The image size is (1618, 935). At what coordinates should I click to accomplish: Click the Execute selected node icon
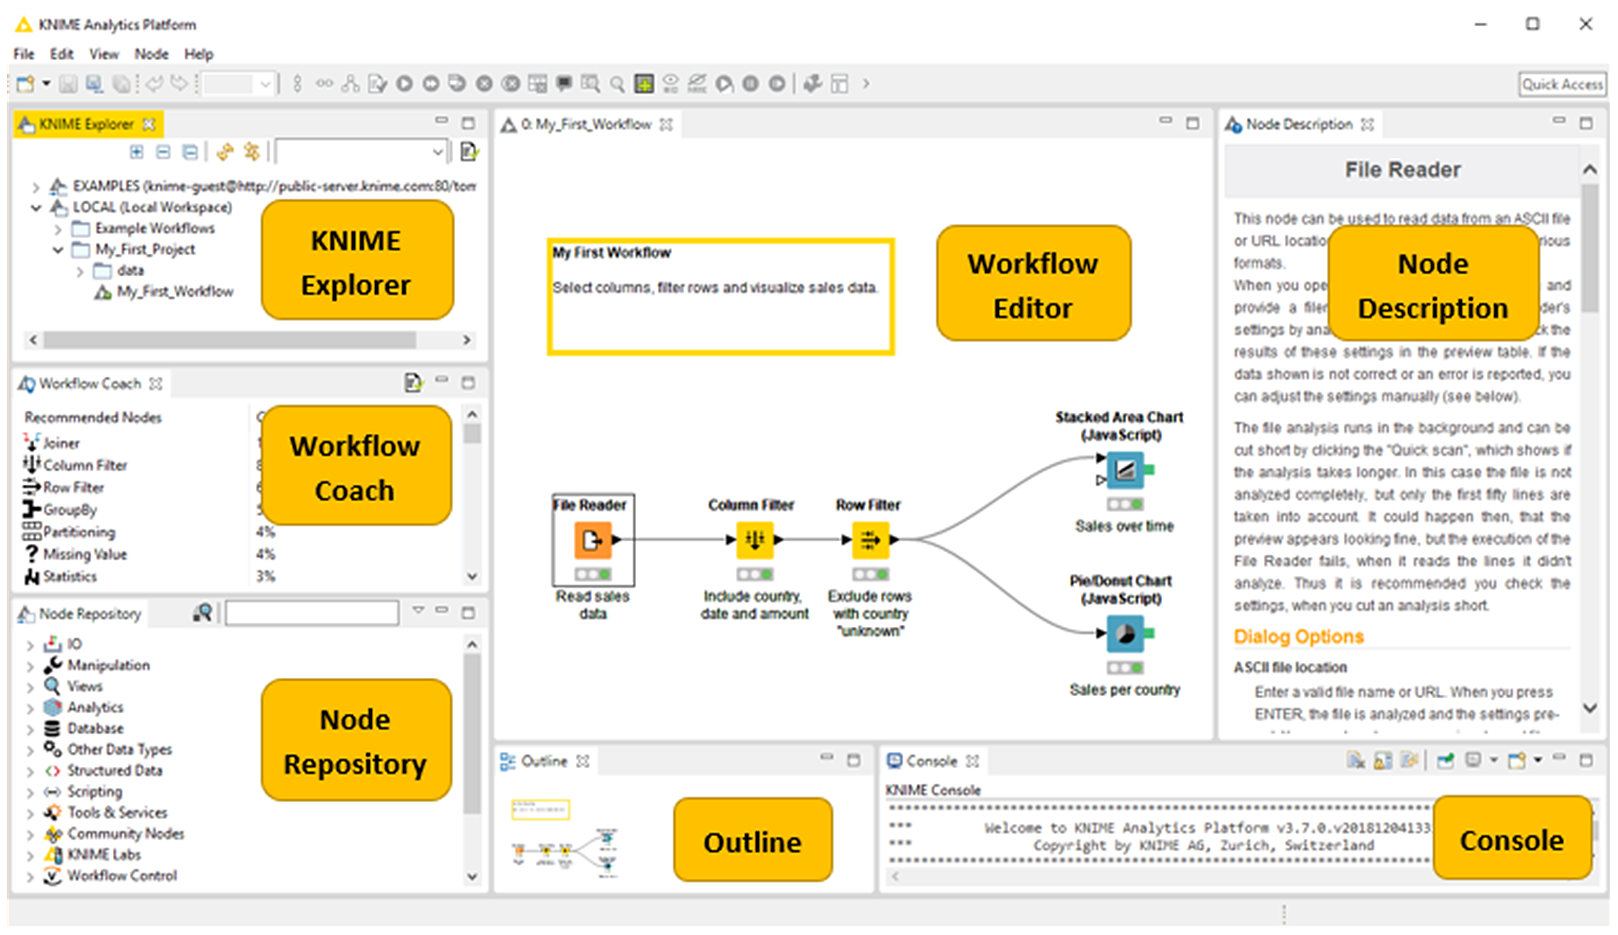(x=404, y=84)
